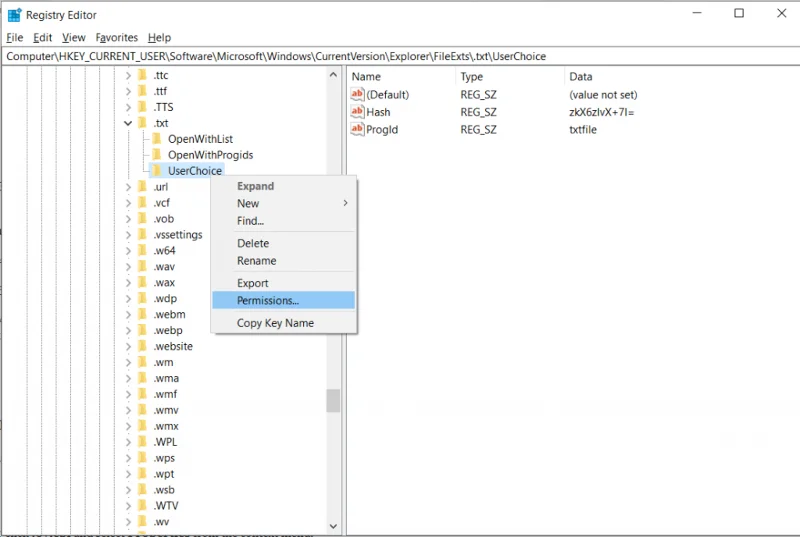Screen dimensions: 800x537
Task: Click the Data column header
Action: [x=682, y=76]
